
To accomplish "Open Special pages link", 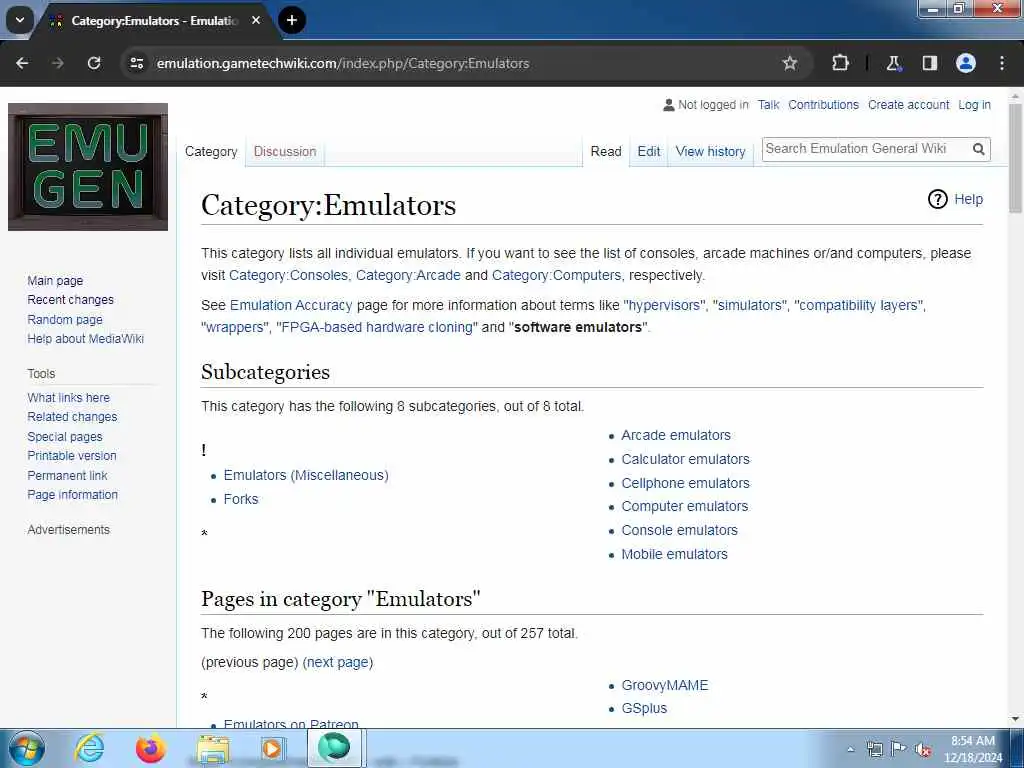I will pyautogui.click(x=65, y=436).
